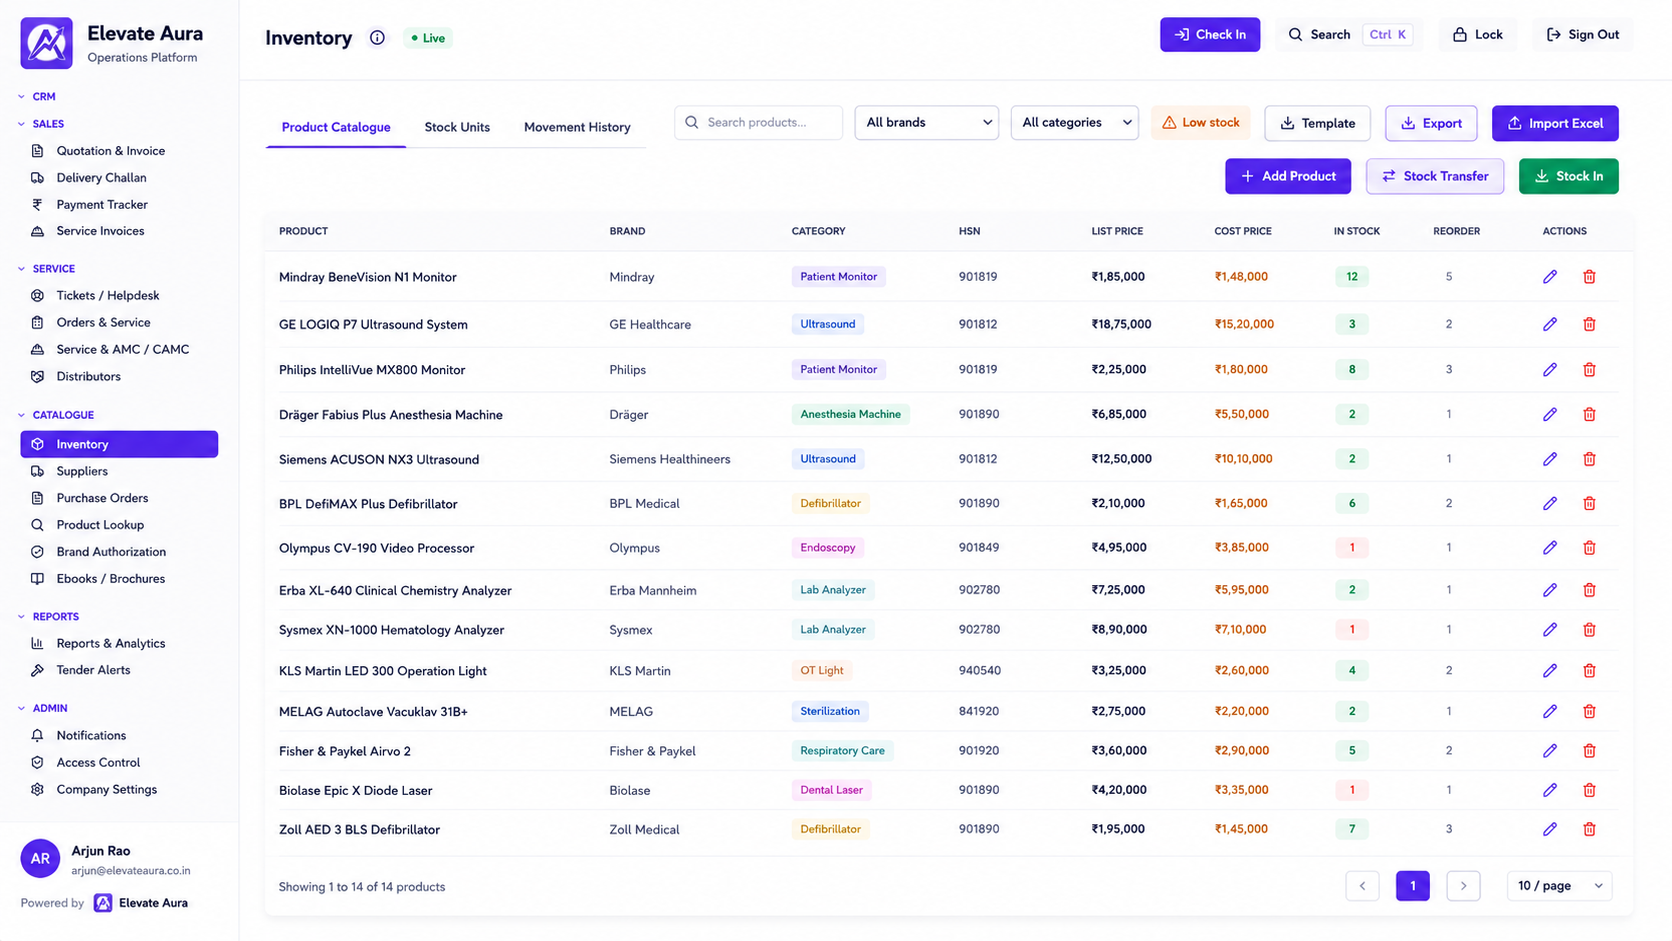Edit Sysmex XN-1000 Hematology Analyzer
This screenshot has height=941, width=1672.
[x=1549, y=630]
